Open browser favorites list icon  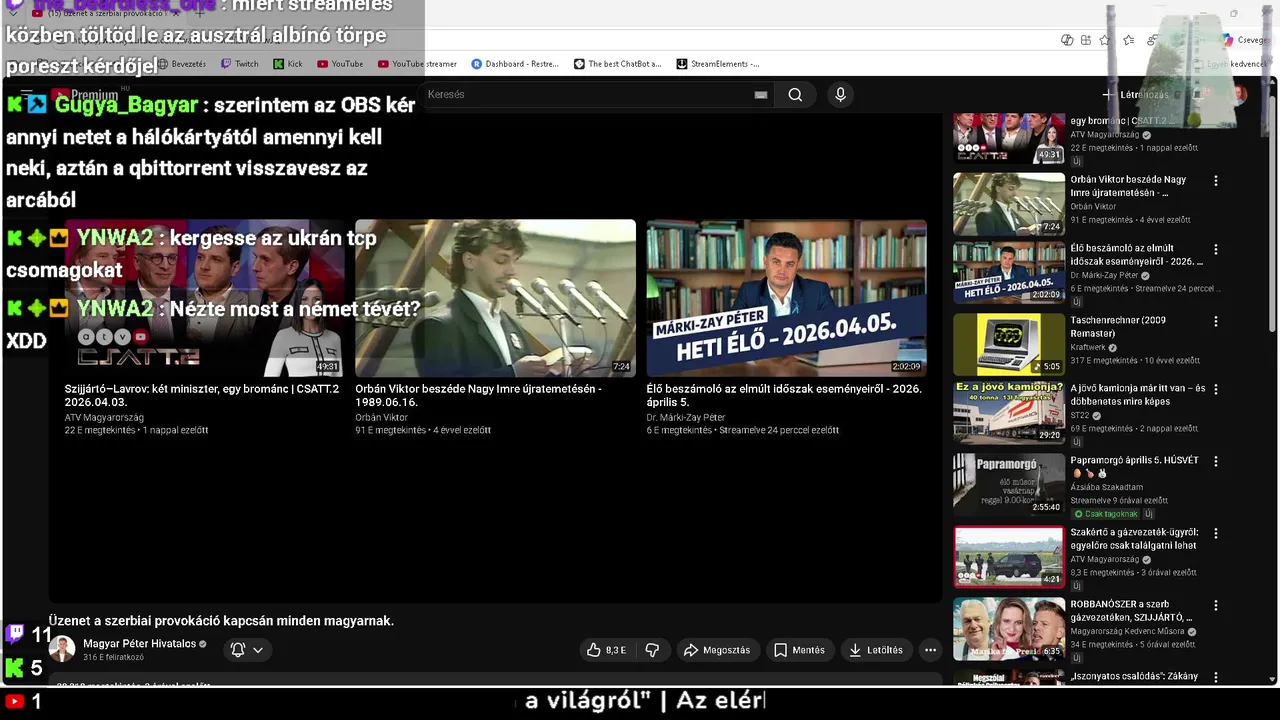(x=1129, y=40)
